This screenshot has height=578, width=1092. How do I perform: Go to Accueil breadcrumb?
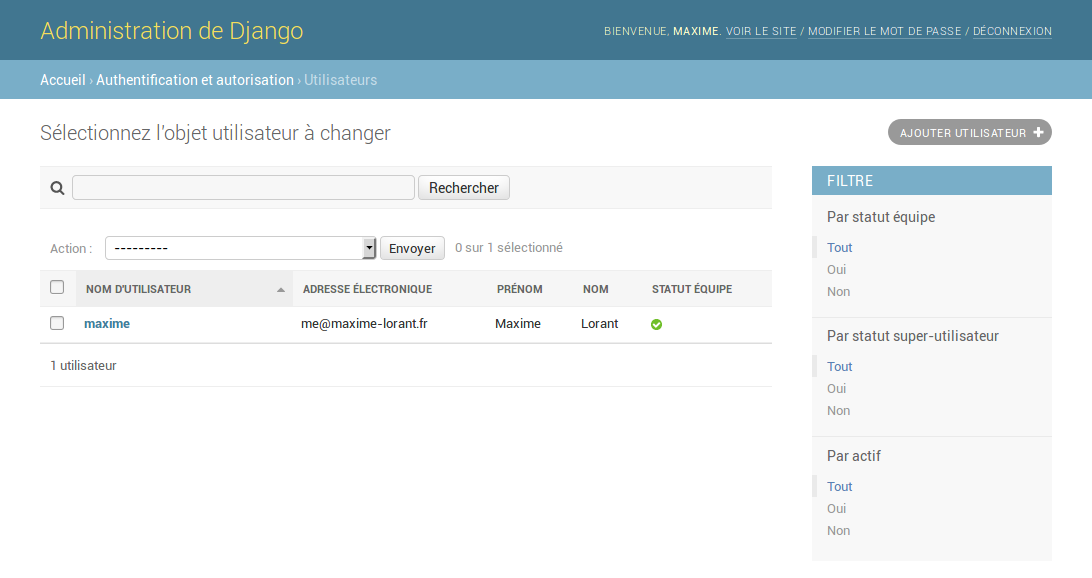click(63, 79)
